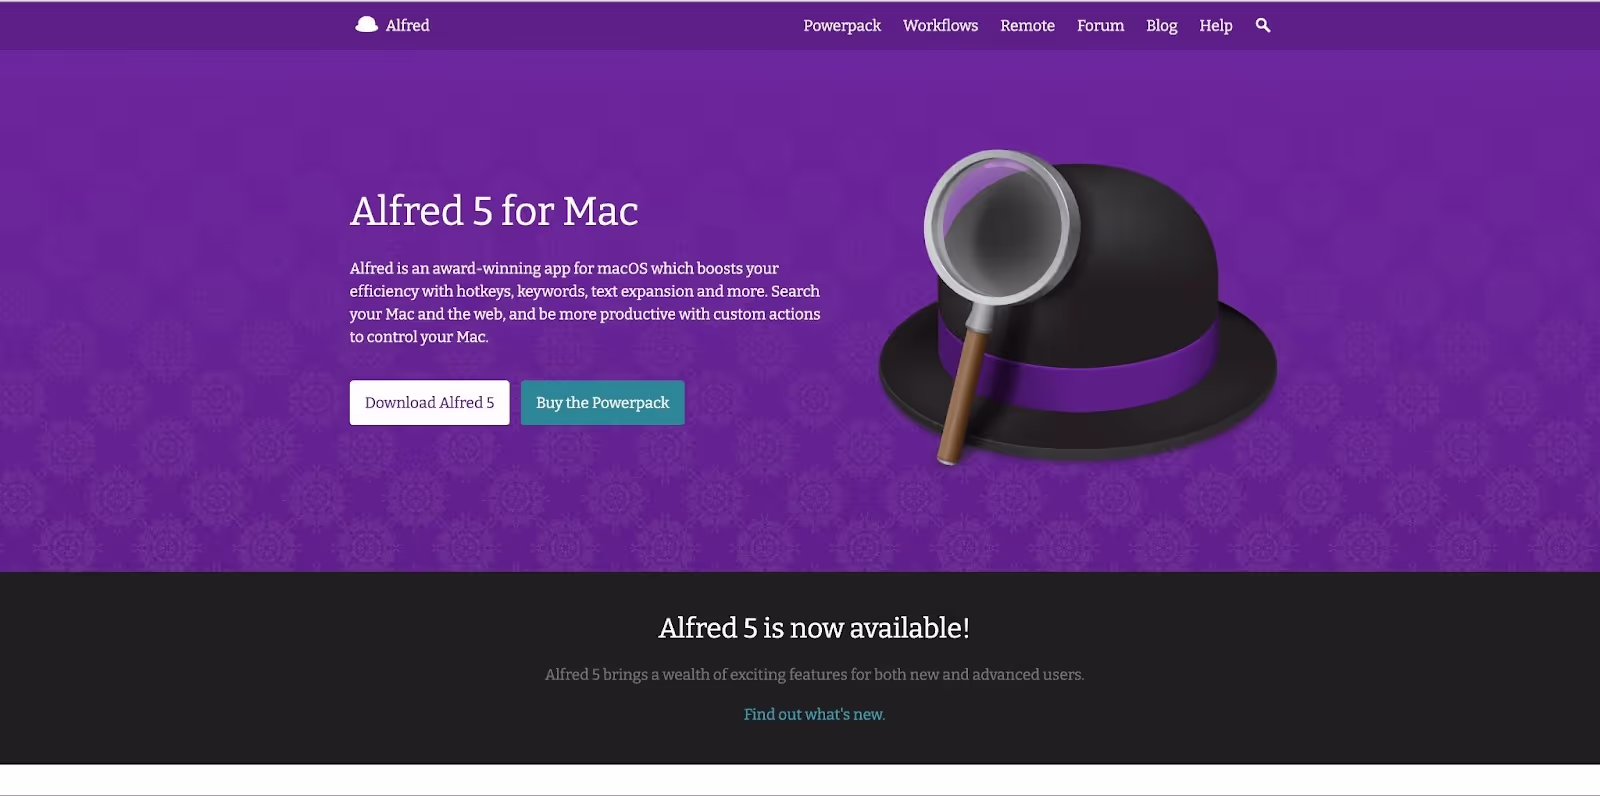Click the exciting features subtitle text
Screen dimensions: 1600x796
(814, 674)
